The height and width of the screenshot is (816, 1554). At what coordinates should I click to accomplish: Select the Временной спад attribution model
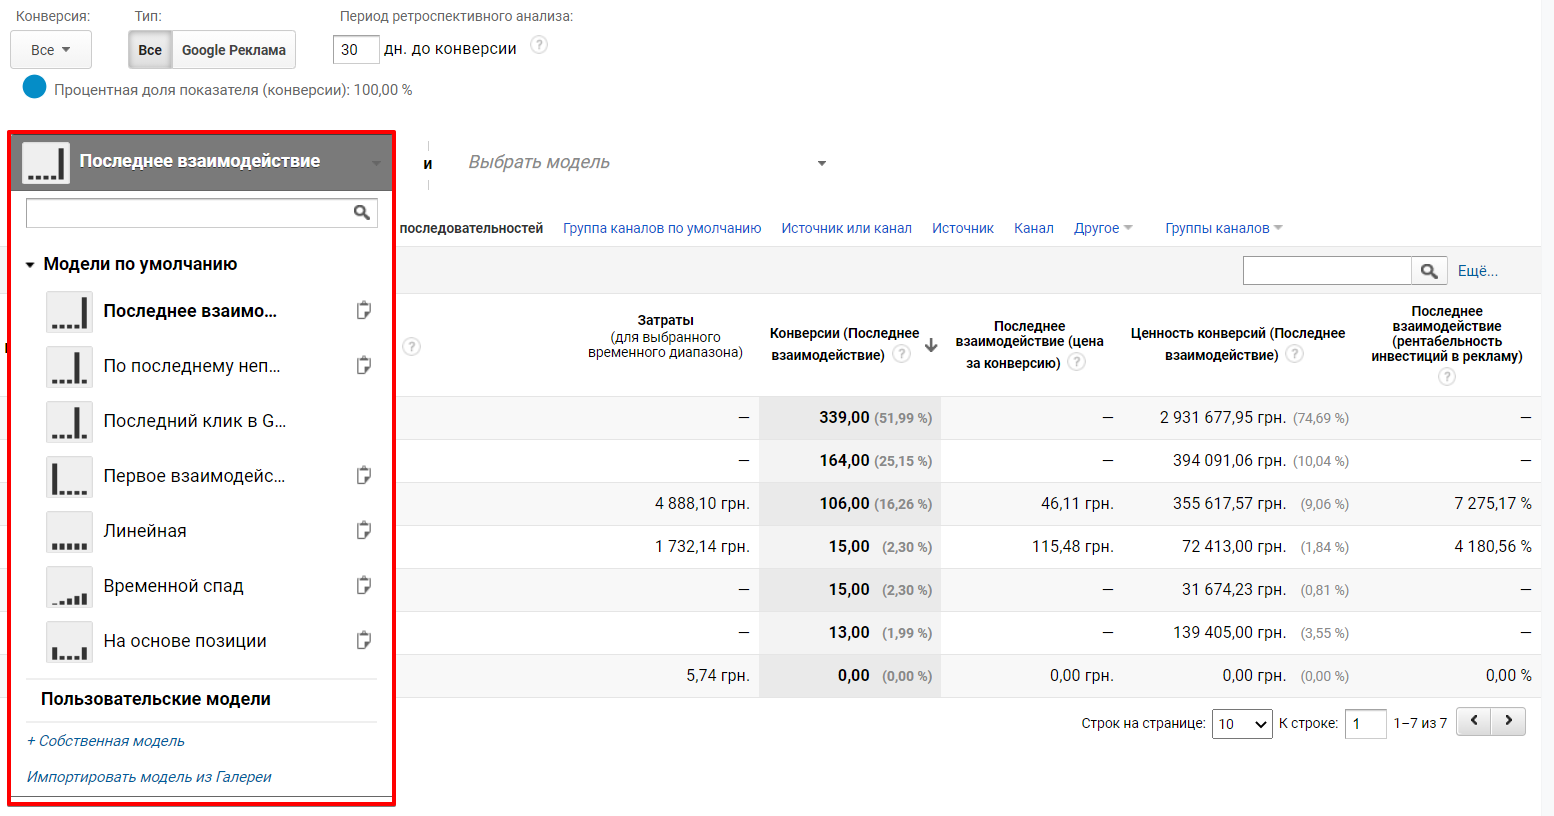point(173,586)
